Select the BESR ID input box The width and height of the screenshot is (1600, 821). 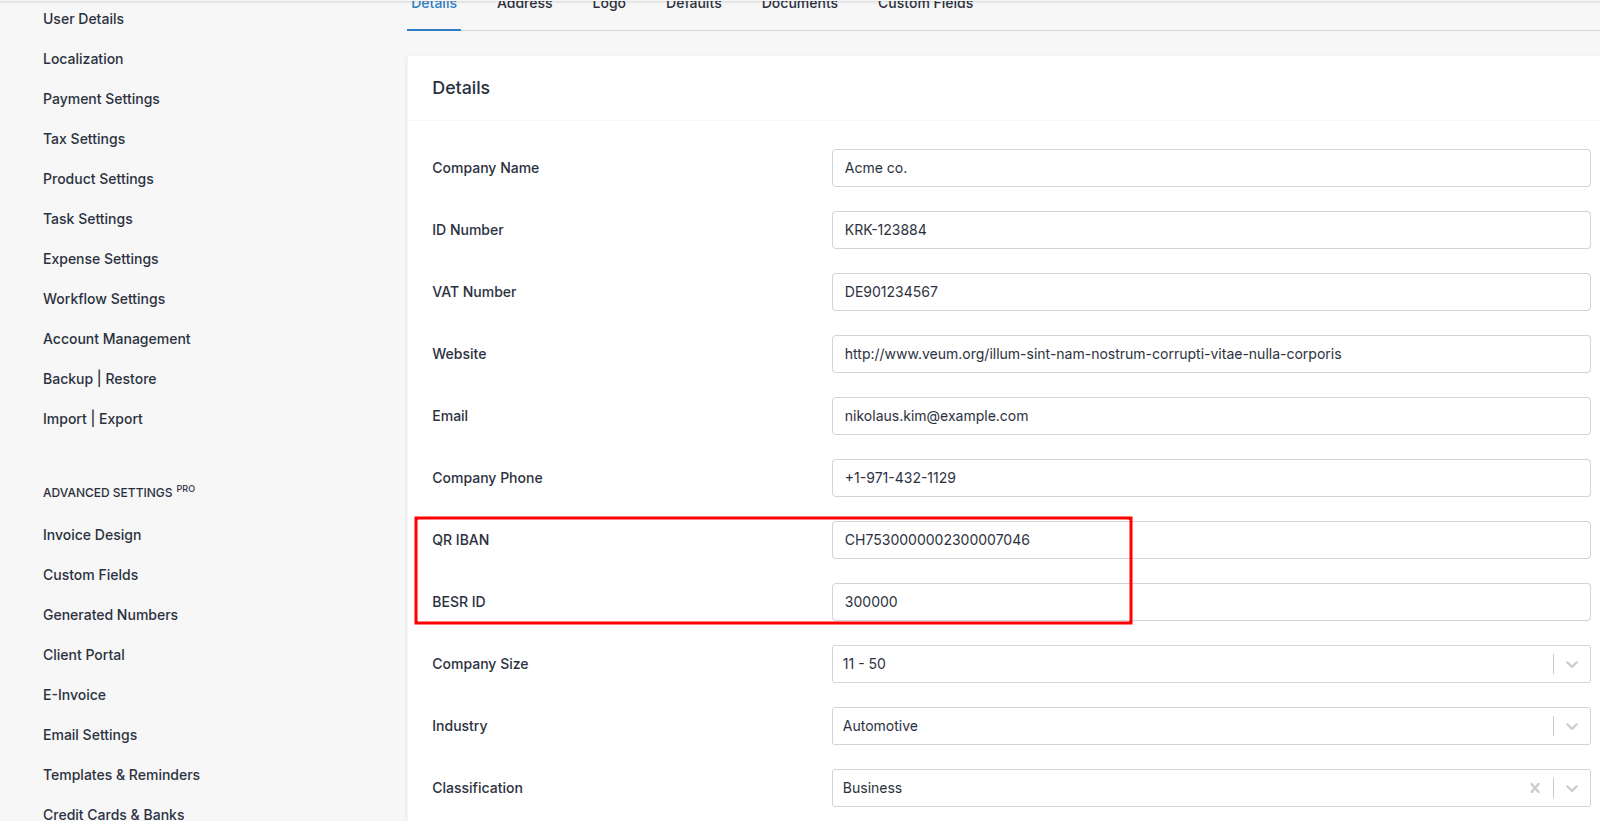(1210, 602)
